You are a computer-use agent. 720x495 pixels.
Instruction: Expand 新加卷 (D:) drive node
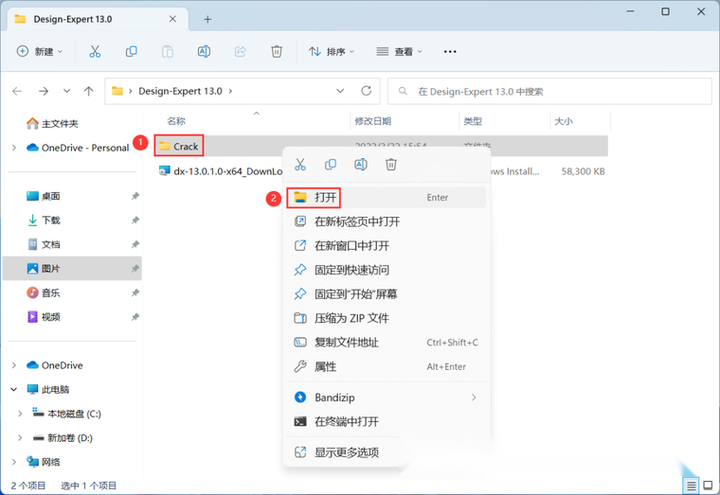point(20,438)
